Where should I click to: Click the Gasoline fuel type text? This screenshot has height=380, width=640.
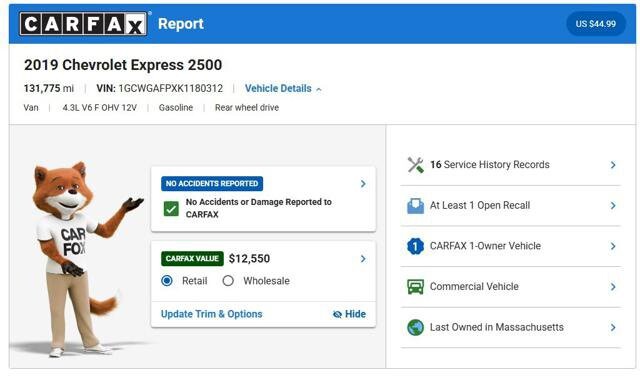pos(176,108)
